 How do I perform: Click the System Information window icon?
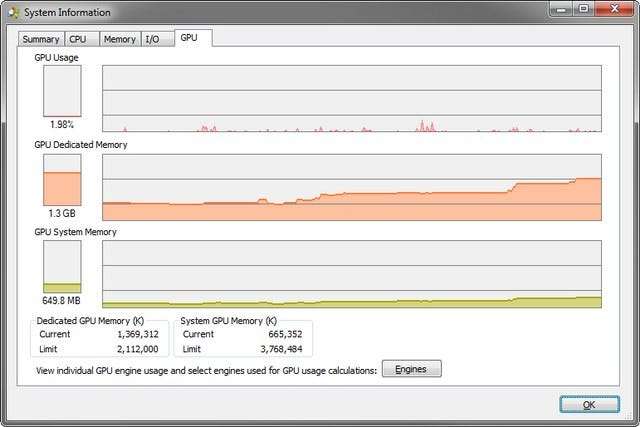[14, 13]
